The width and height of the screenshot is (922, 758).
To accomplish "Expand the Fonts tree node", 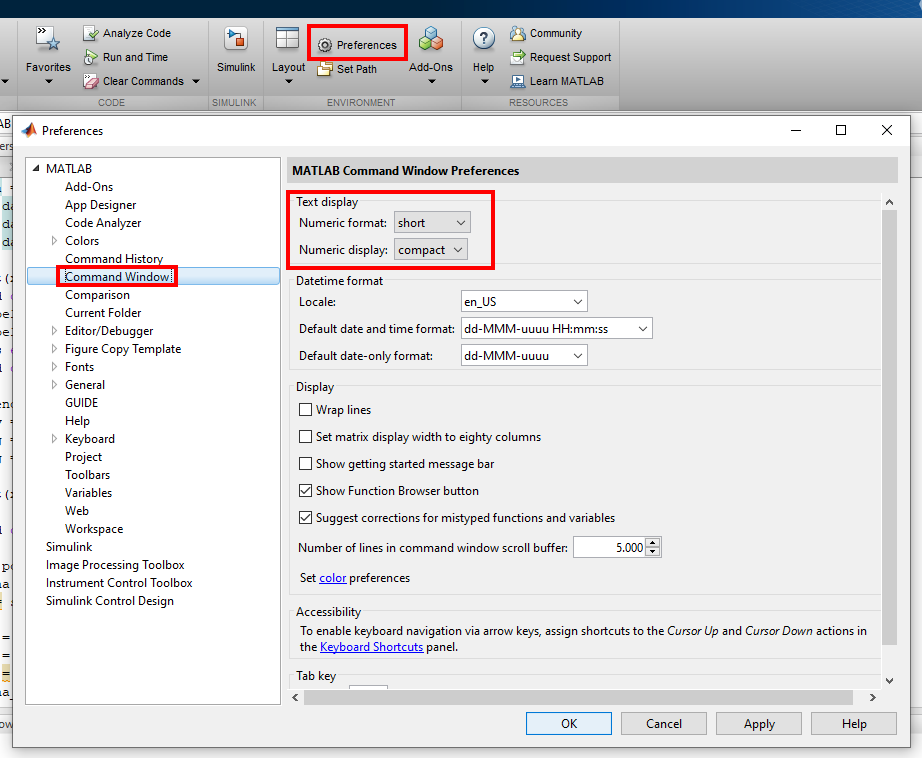I will (54, 367).
